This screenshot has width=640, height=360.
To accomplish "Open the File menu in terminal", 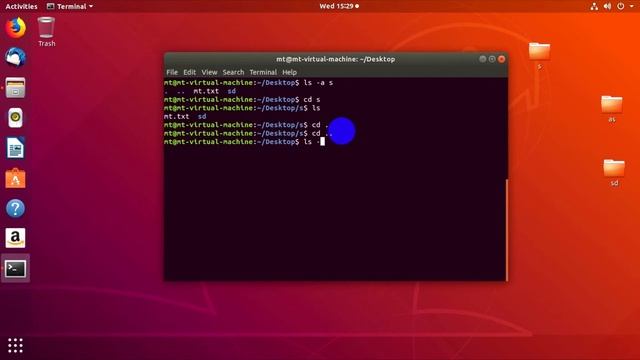I will coord(172,72).
